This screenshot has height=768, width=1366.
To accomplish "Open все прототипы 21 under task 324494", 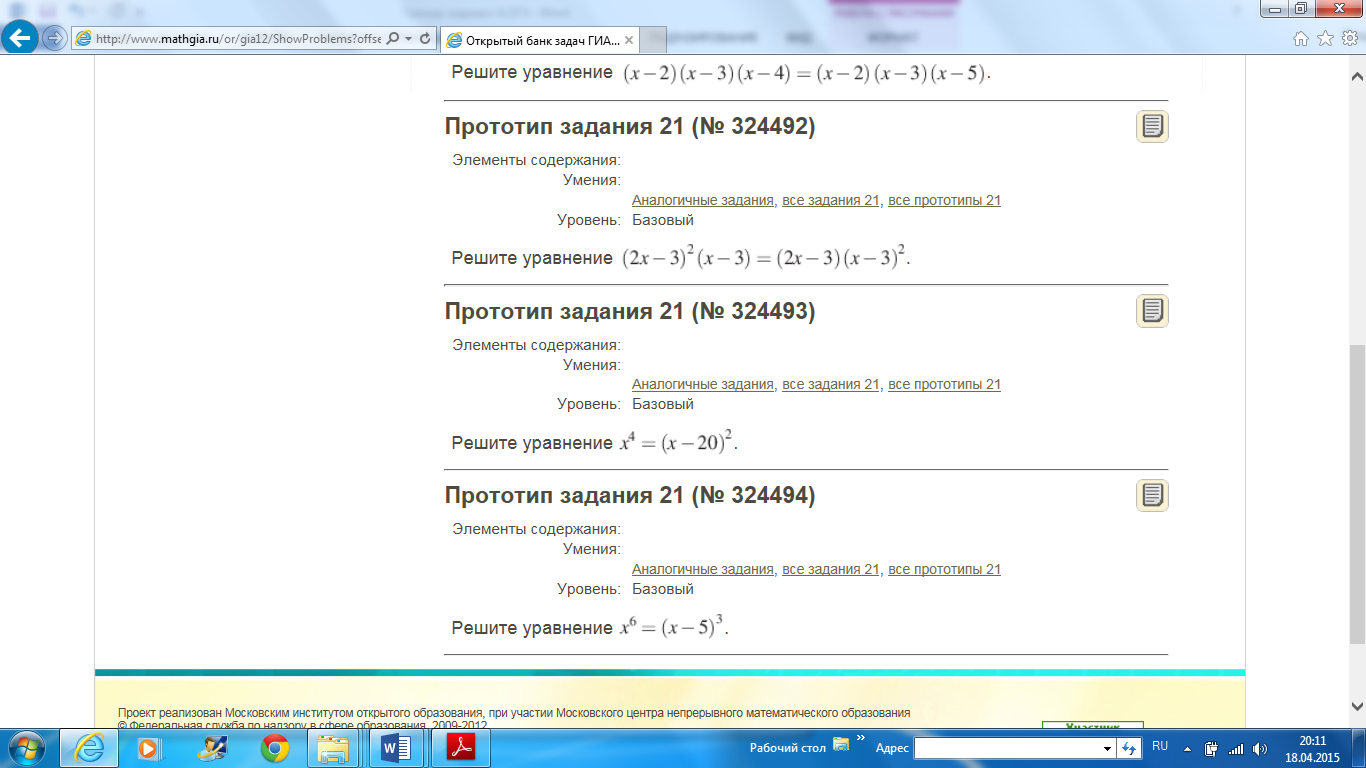I will [944, 569].
